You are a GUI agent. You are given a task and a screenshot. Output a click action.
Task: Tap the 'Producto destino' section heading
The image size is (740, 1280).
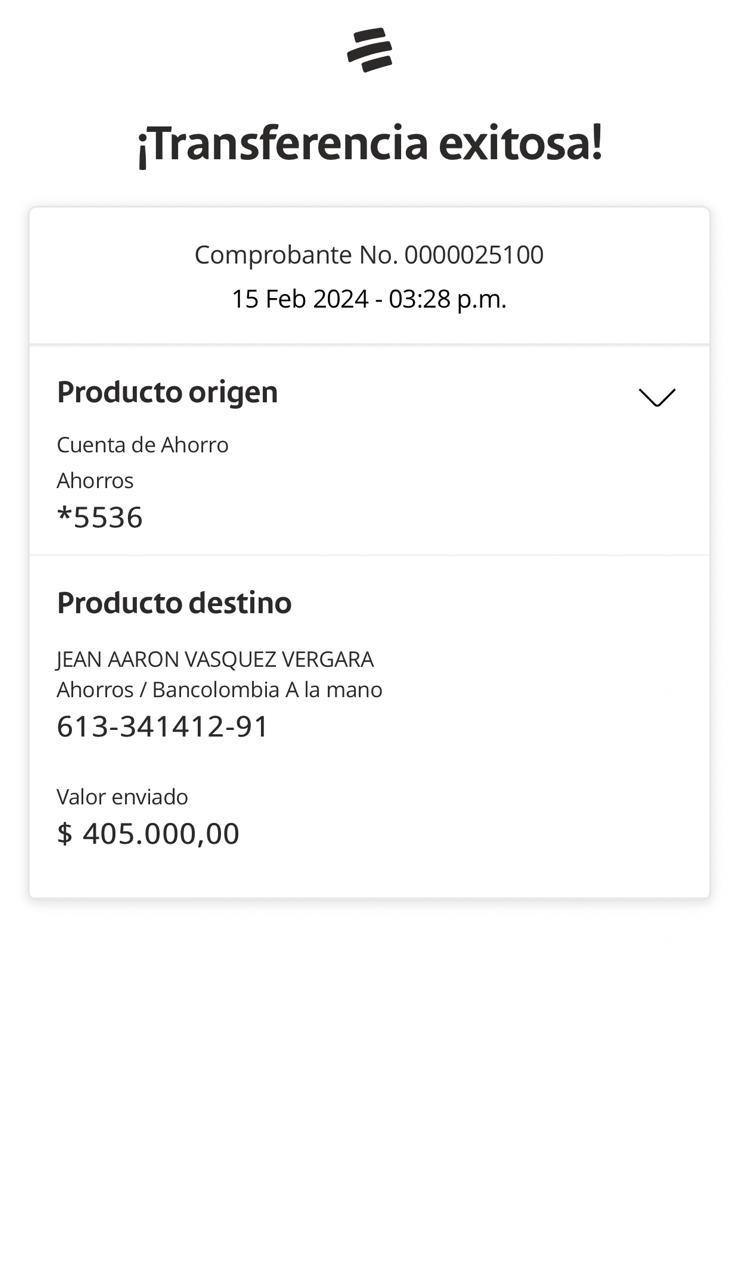(x=174, y=603)
